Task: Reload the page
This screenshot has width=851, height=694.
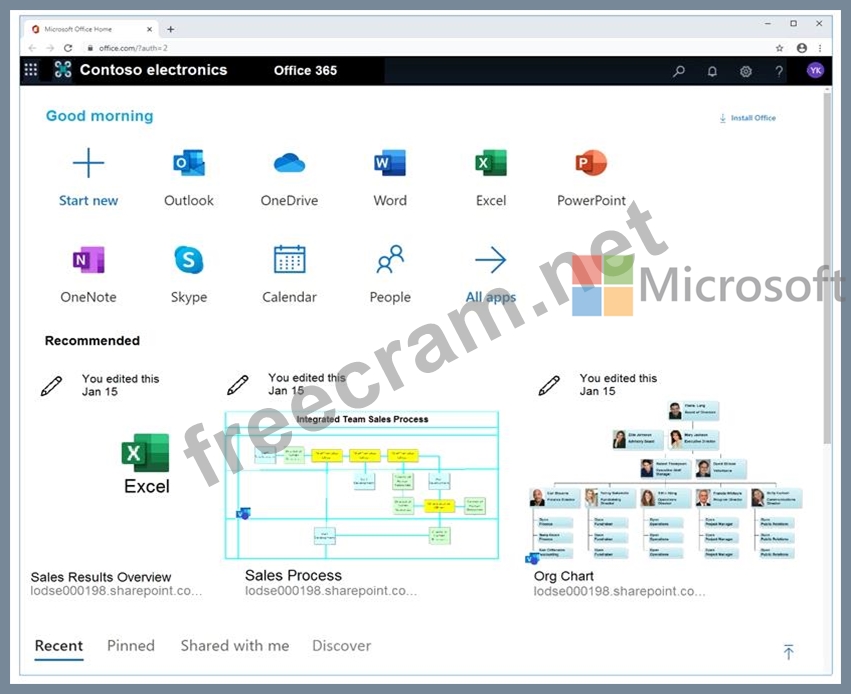Action: 68,48
